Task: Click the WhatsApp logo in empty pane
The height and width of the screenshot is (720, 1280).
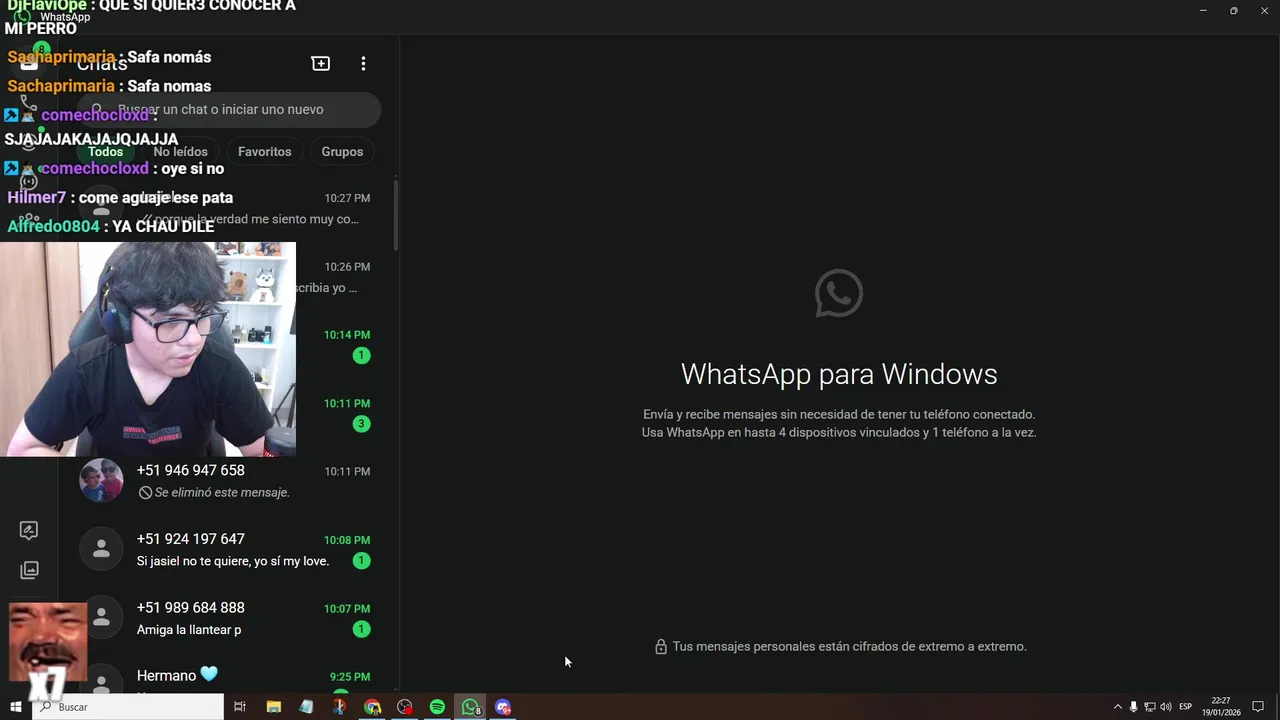Action: click(x=839, y=293)
